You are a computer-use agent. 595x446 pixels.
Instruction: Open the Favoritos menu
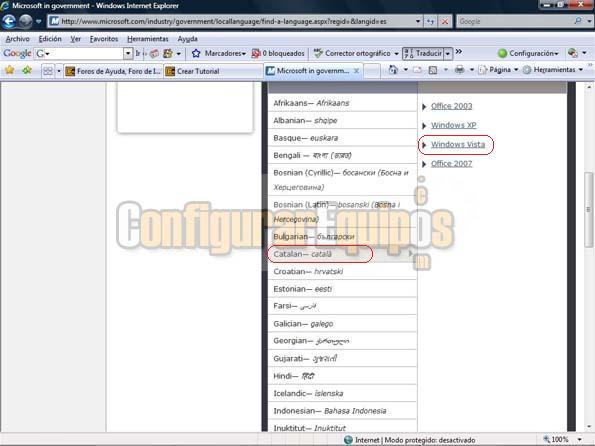(104, 39)
